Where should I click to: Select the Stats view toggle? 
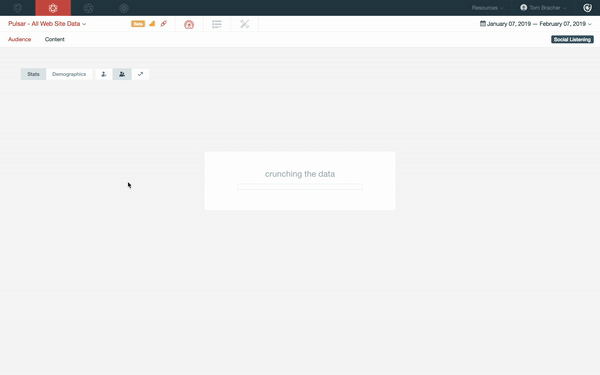pos(33,74)
